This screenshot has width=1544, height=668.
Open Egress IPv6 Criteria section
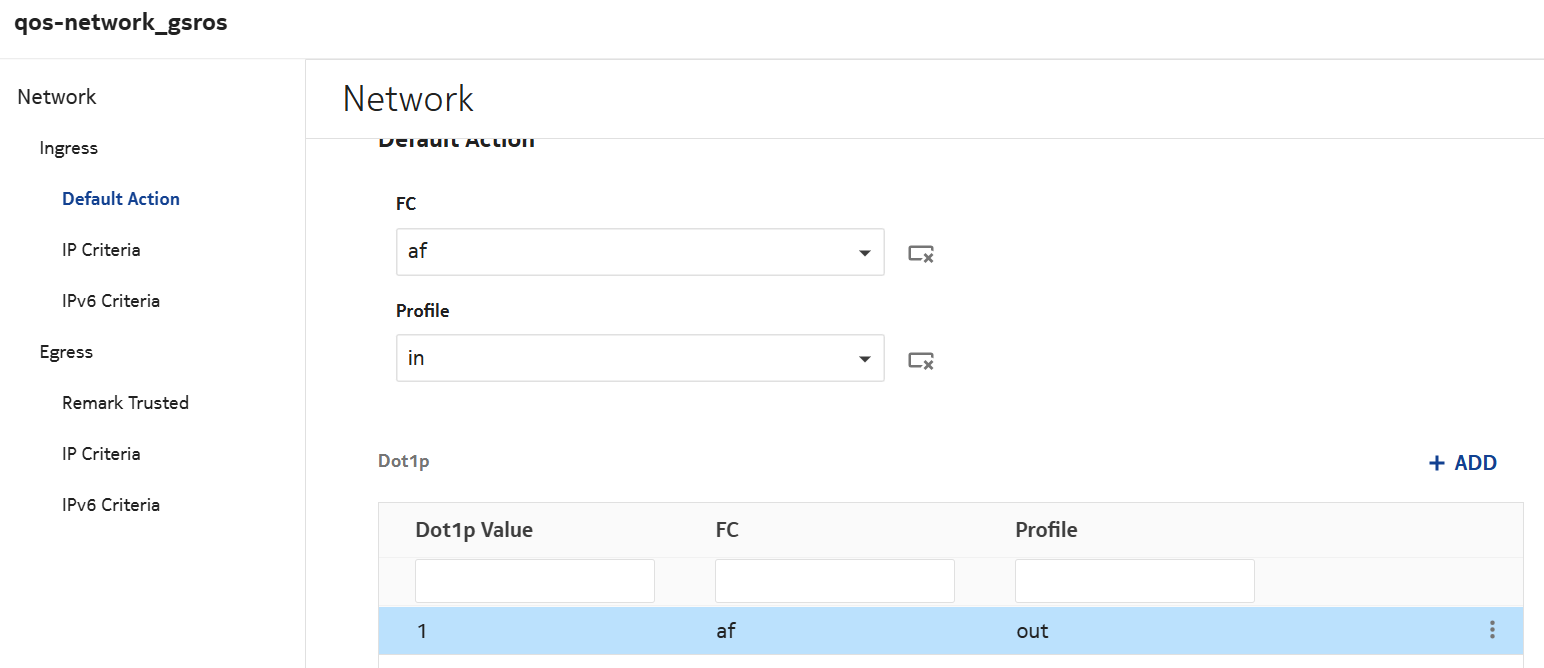[x=111, y=505]
